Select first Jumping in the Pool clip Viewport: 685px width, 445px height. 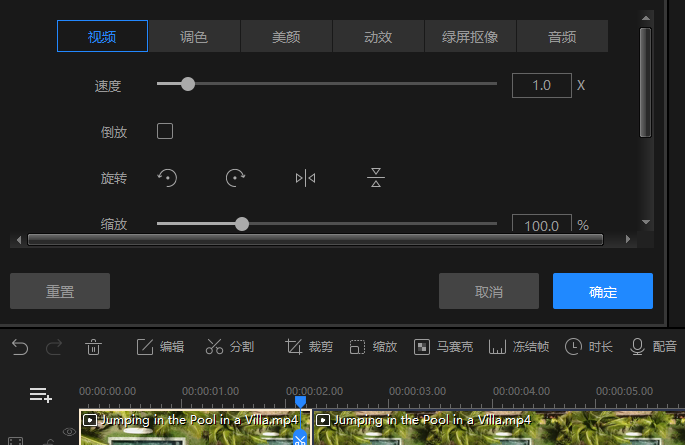click(x=195, y=427)
